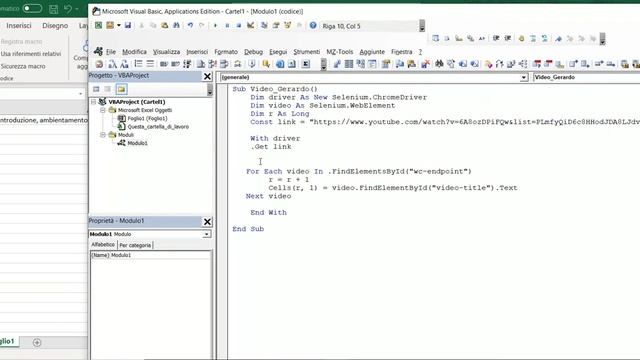
Task: Open the Project Explorer toolbar icon
Action: (x=264, y=26)
